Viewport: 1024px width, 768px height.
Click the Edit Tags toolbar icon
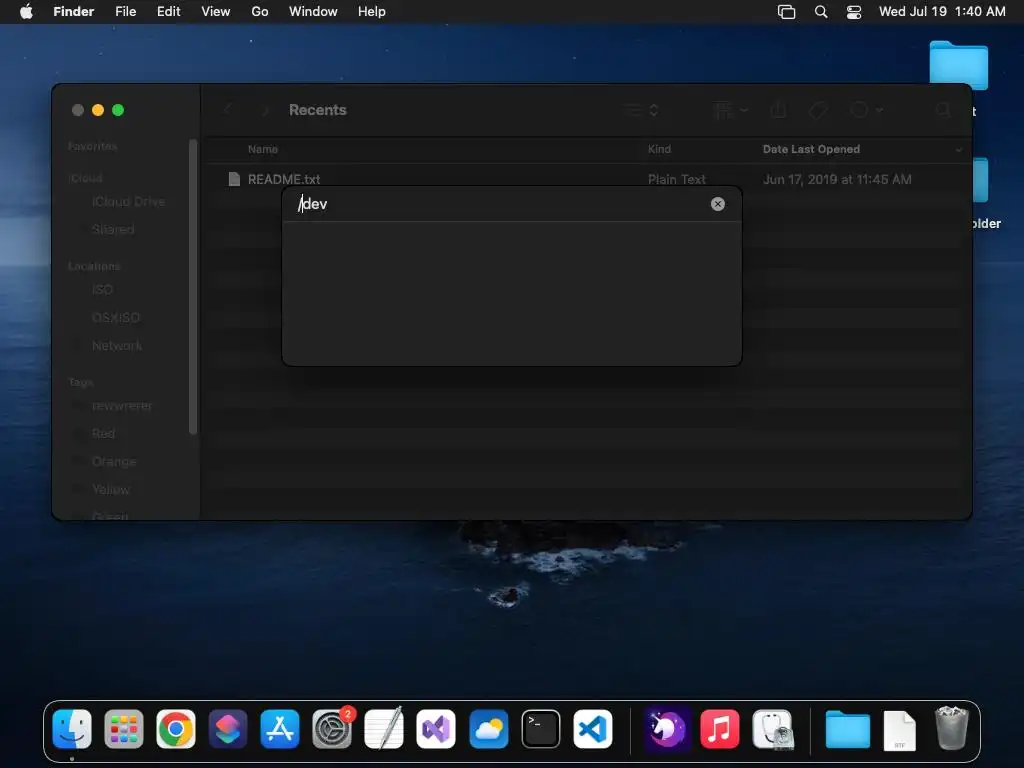pos(818,110)
